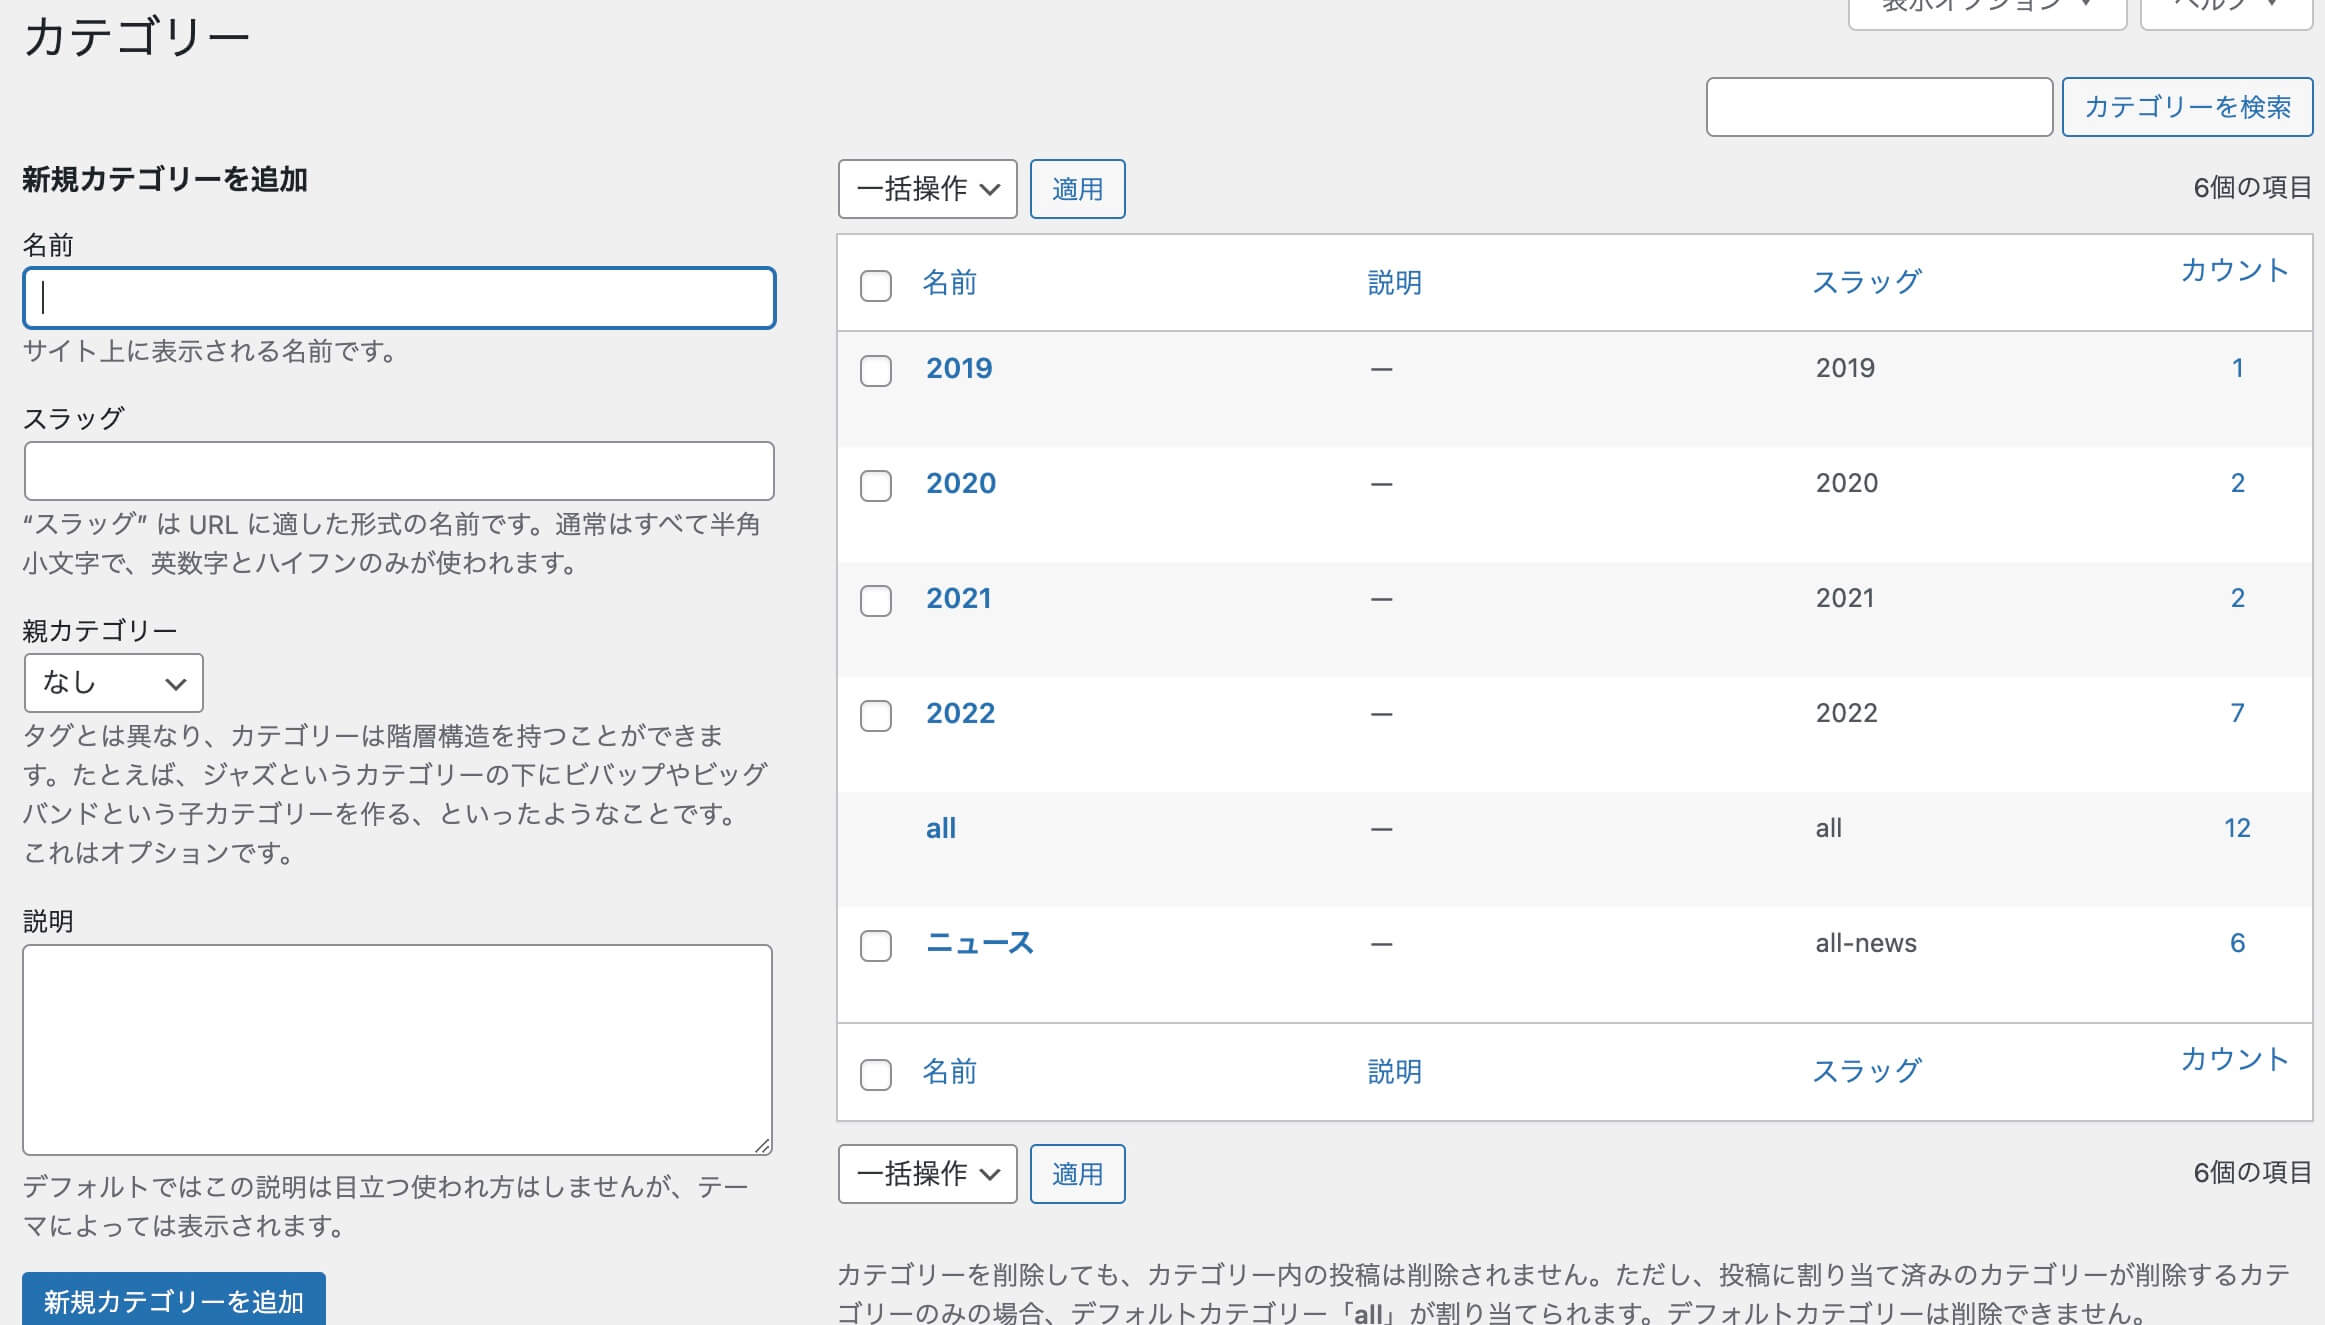Sort table by カウント column header

tap(2233, 271)
